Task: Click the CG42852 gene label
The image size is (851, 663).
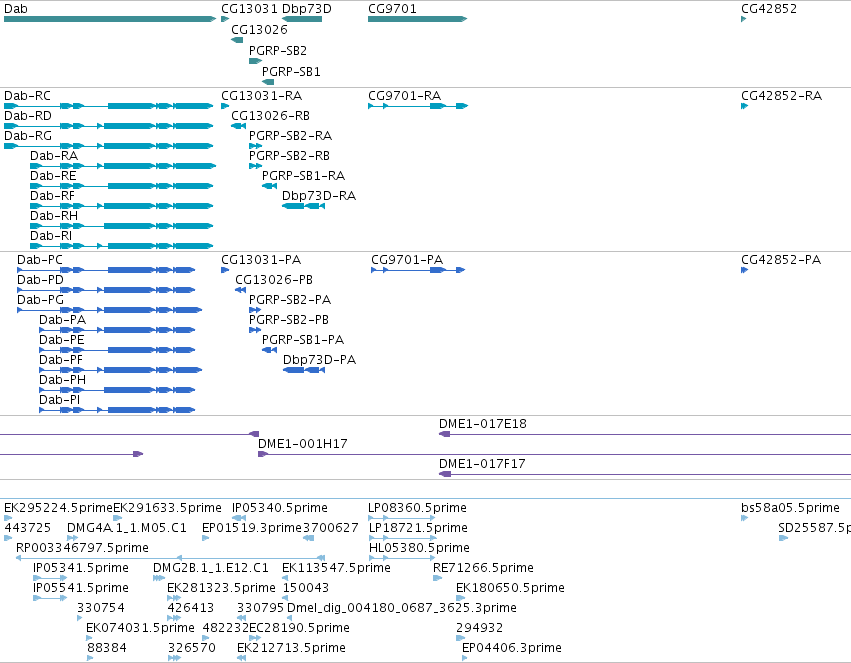Action: tap(769, 9)
